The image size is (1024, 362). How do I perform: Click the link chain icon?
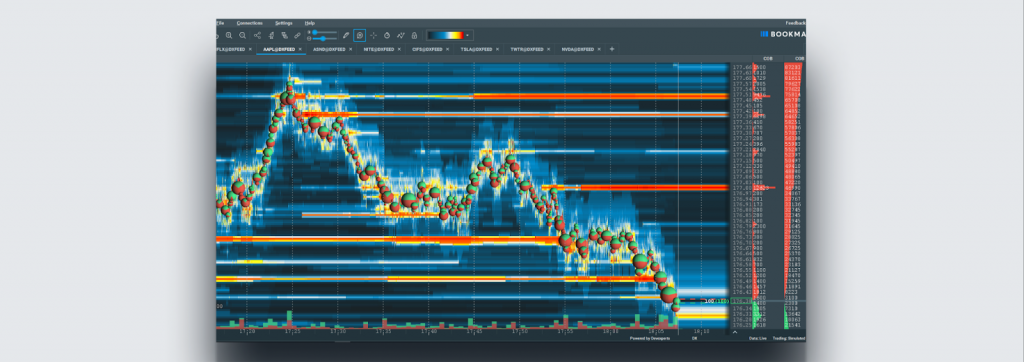click(297, 35)
